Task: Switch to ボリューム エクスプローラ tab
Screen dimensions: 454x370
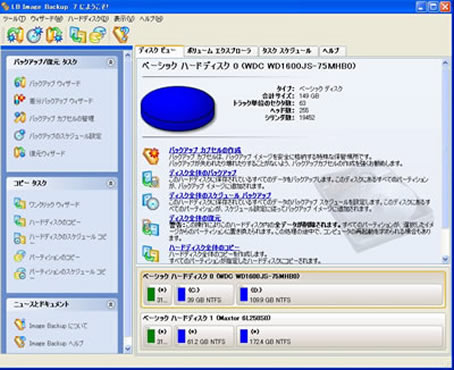Action: (x=219, y=51)
